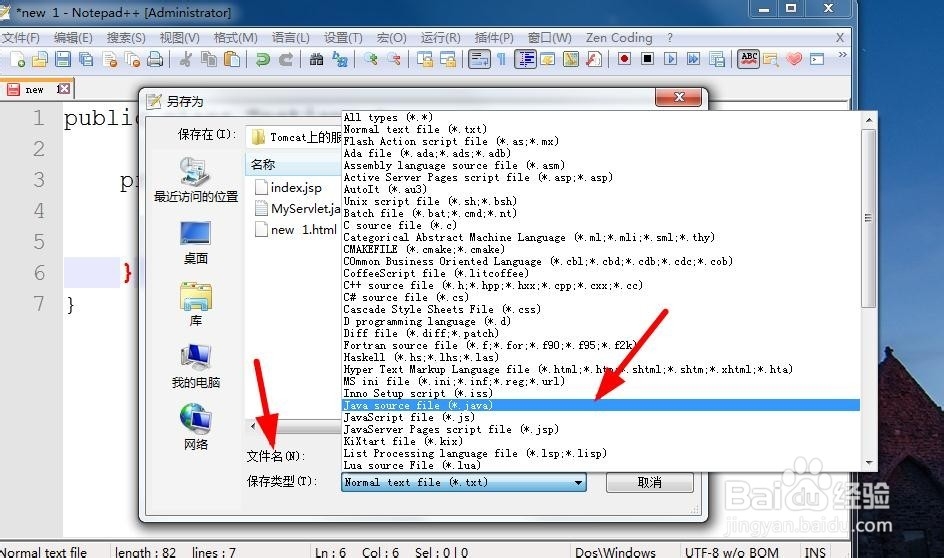Select Cascade Style Sheets File (*.css)
The height and width of the screenshot is (558, 944).
coord(600,309)
